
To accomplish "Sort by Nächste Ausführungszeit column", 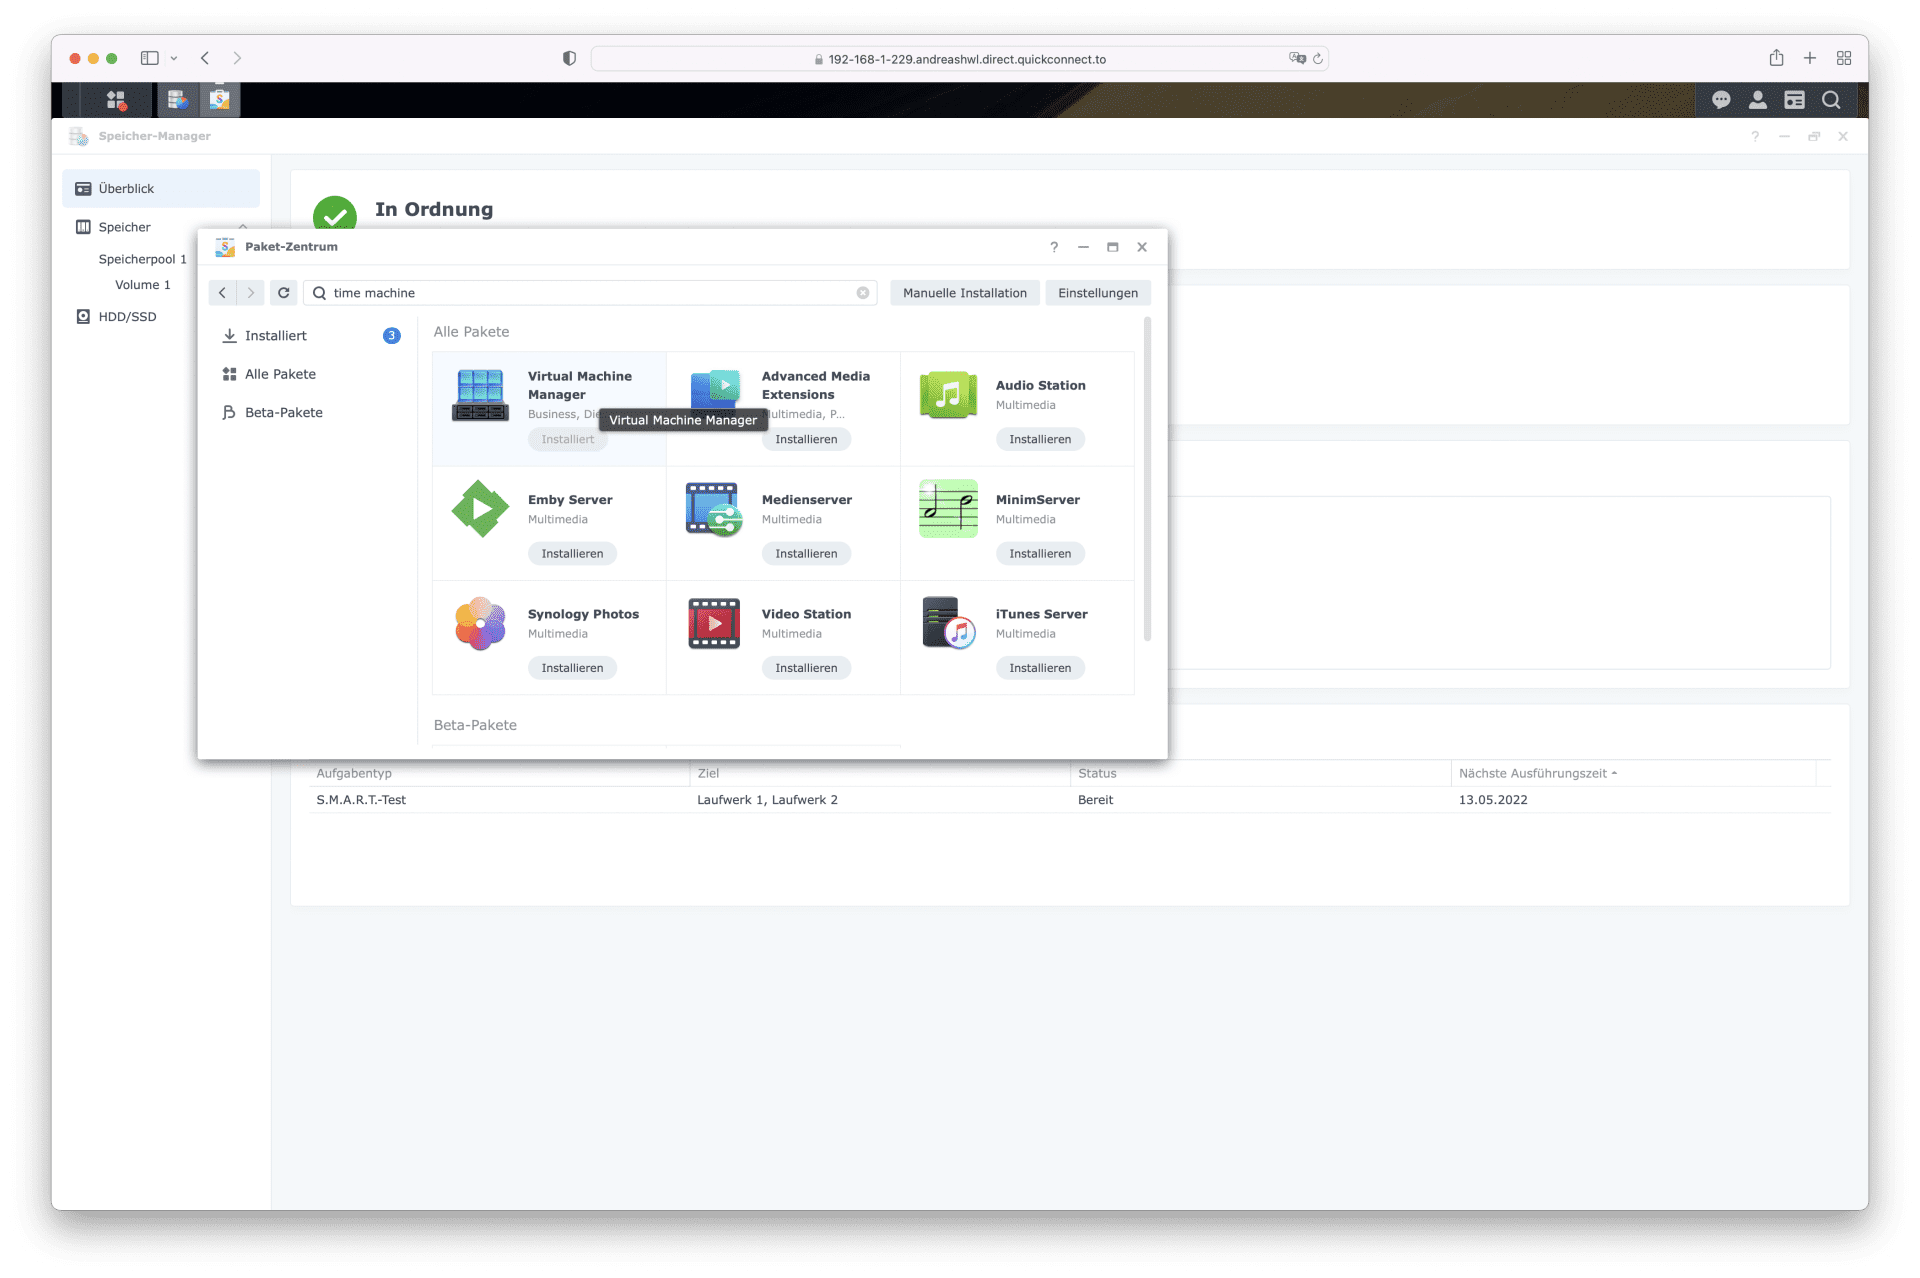I will coord(1632,773).
